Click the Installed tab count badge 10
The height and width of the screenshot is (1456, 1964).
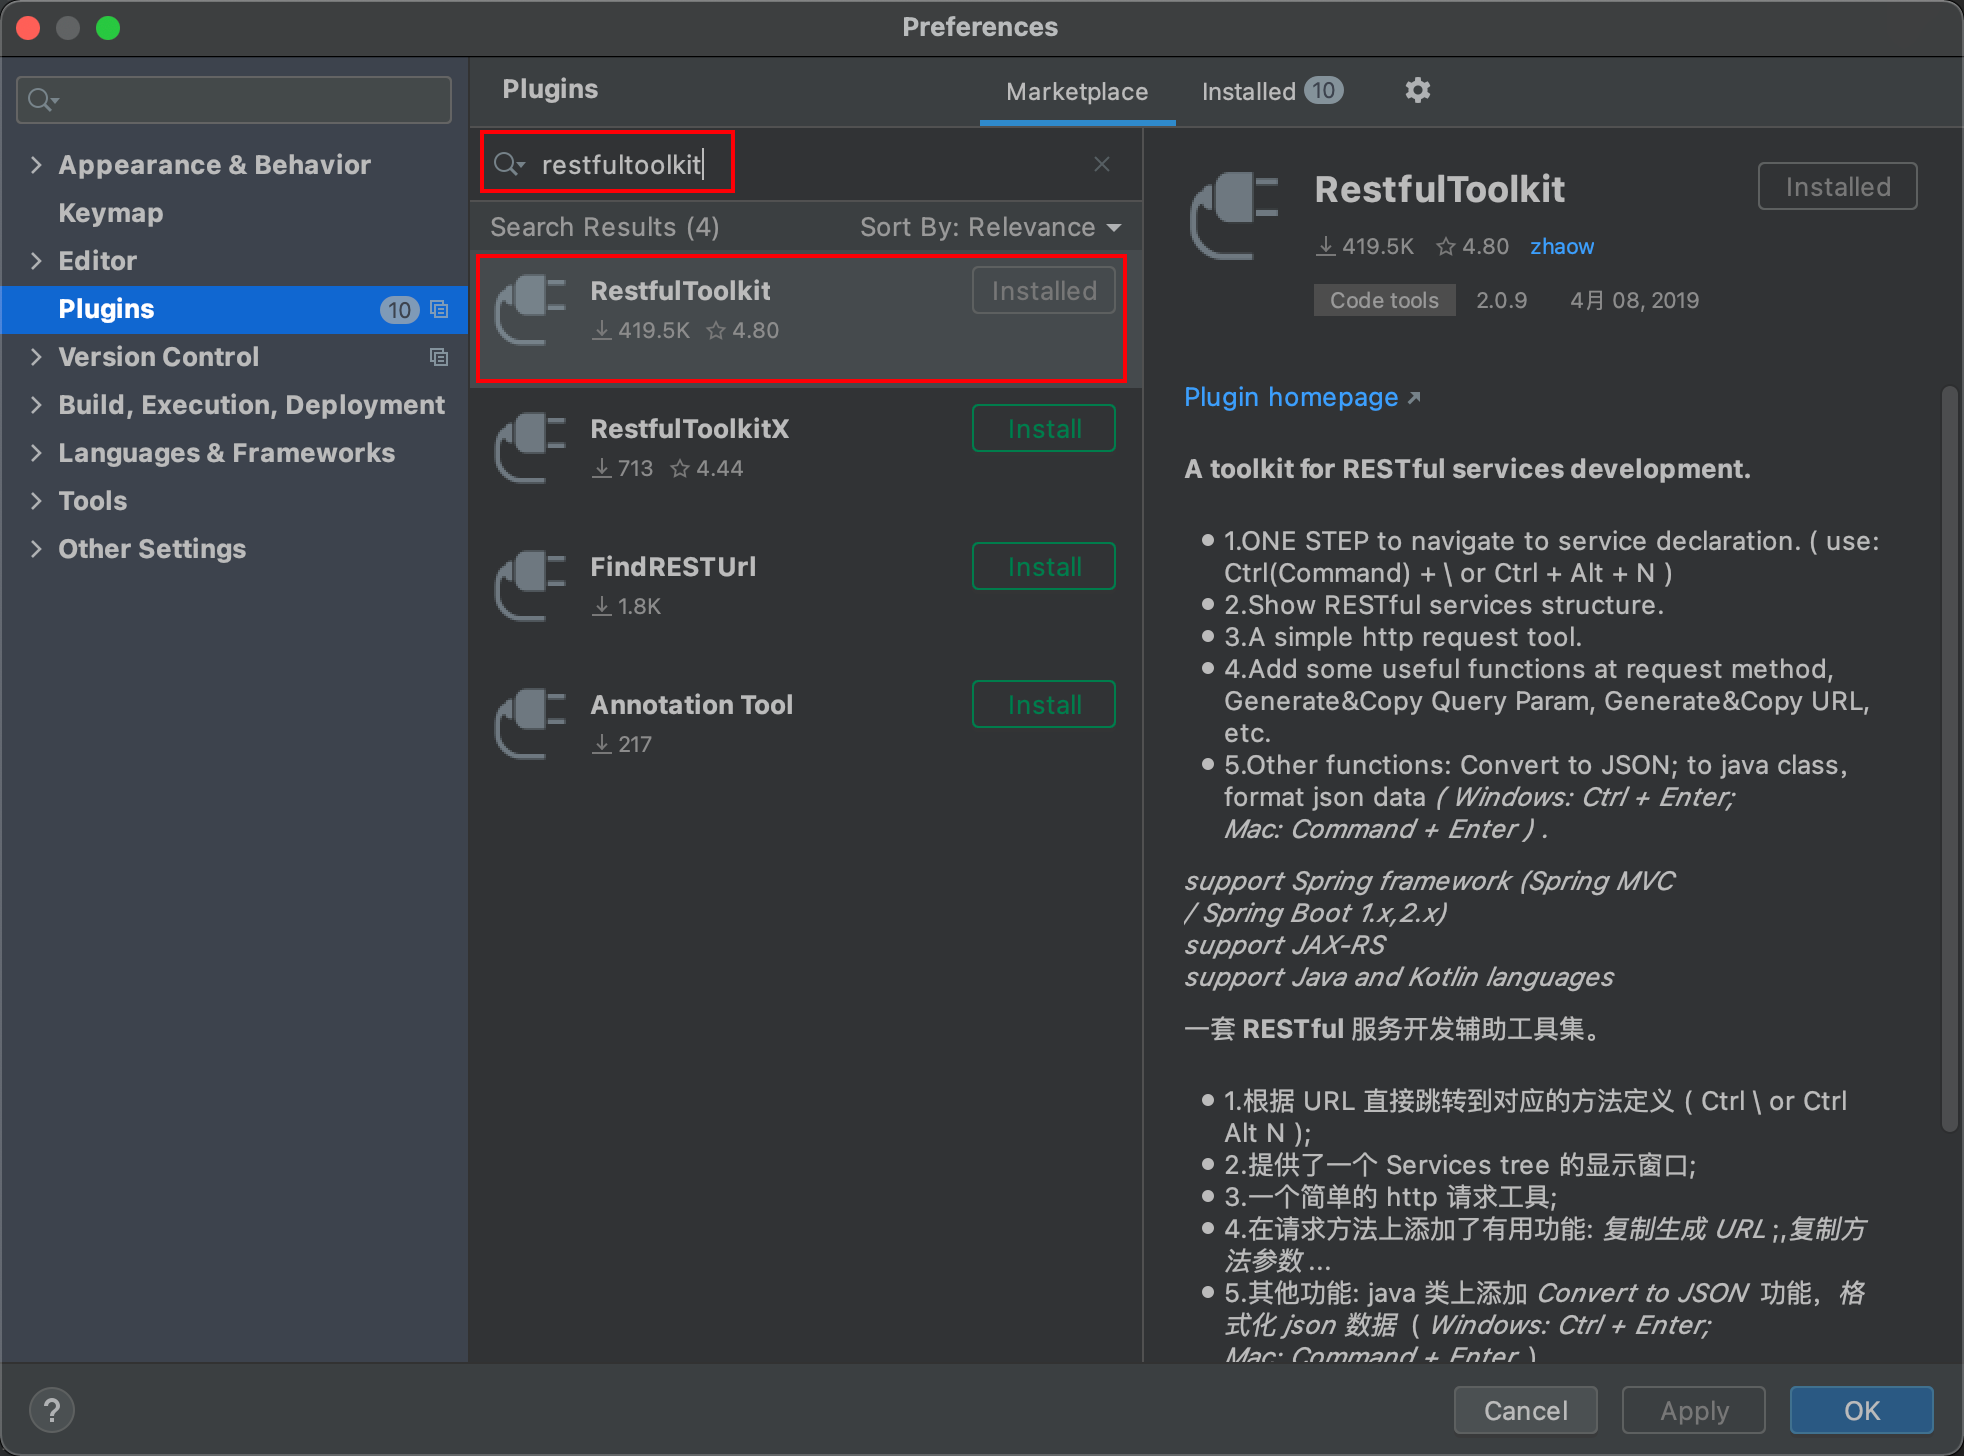tap(1323, 91)
